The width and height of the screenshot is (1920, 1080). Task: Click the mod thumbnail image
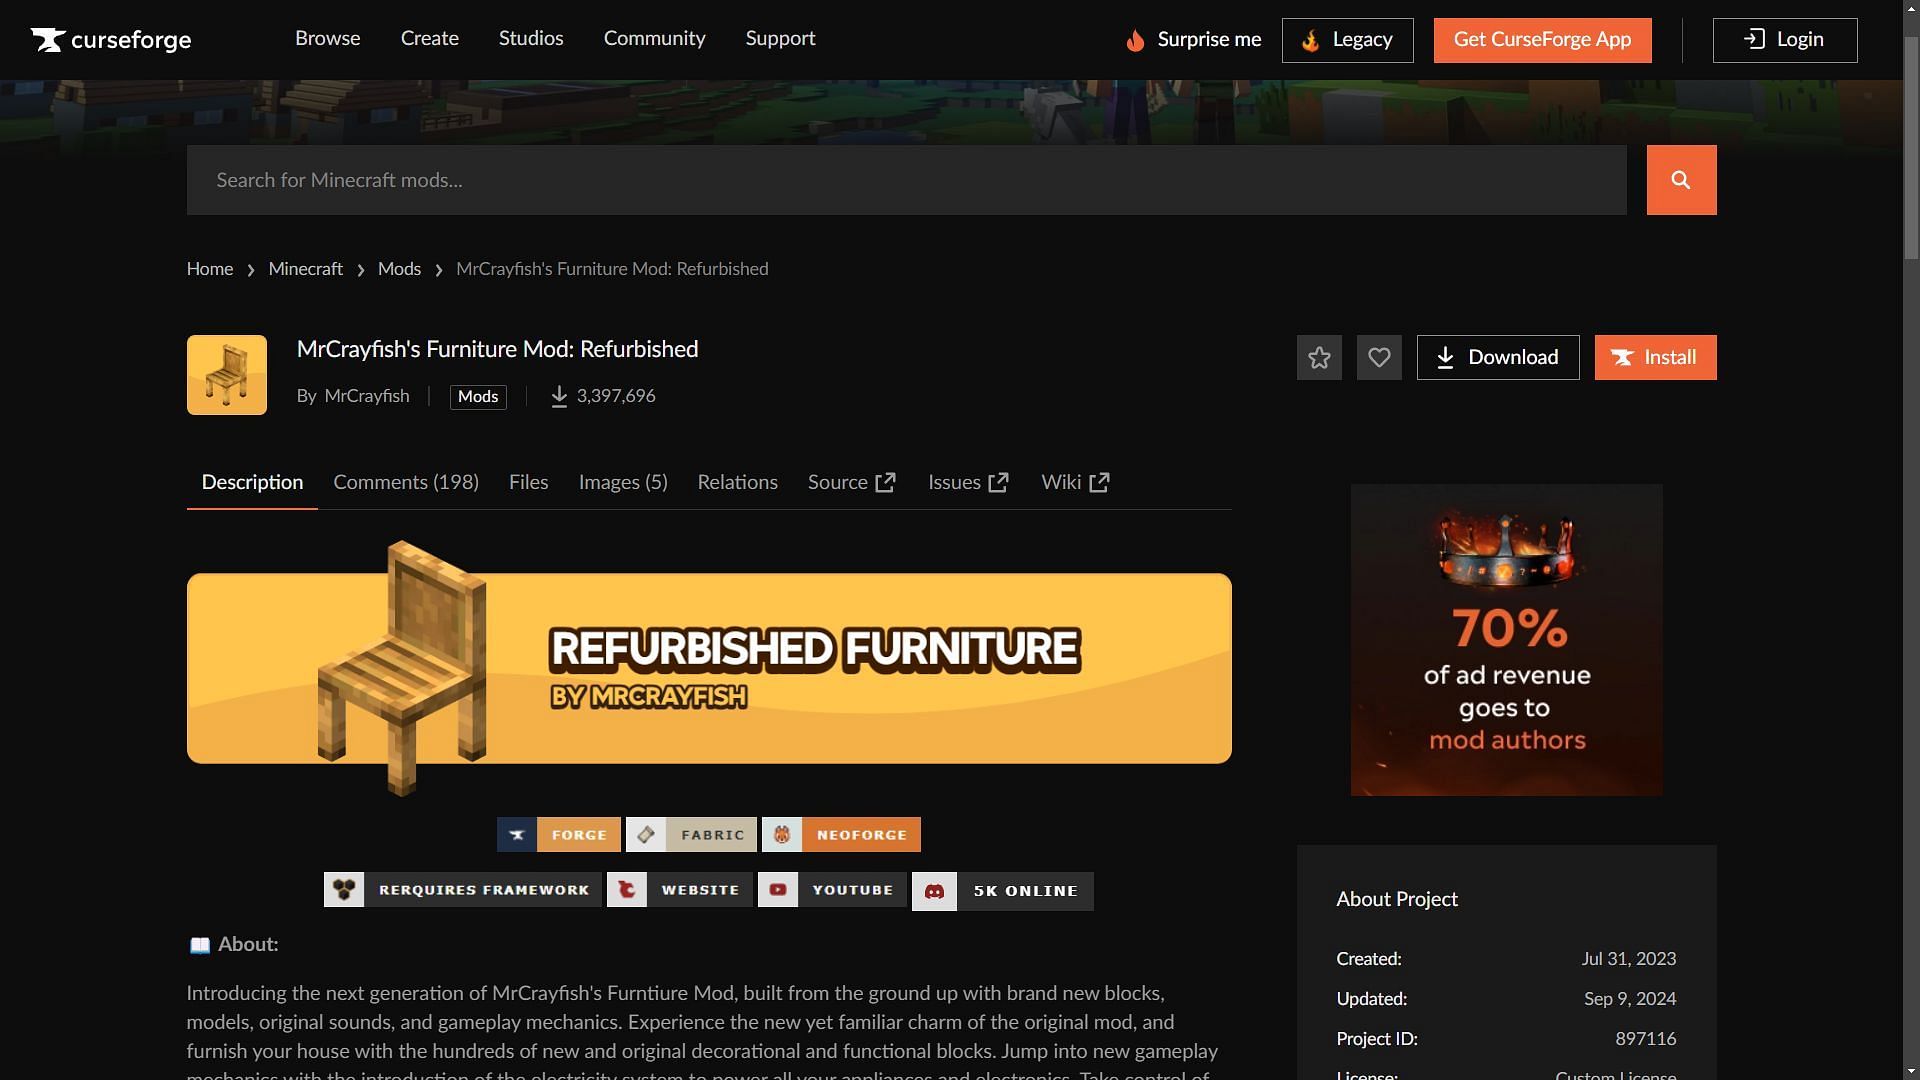click(227, 375)
